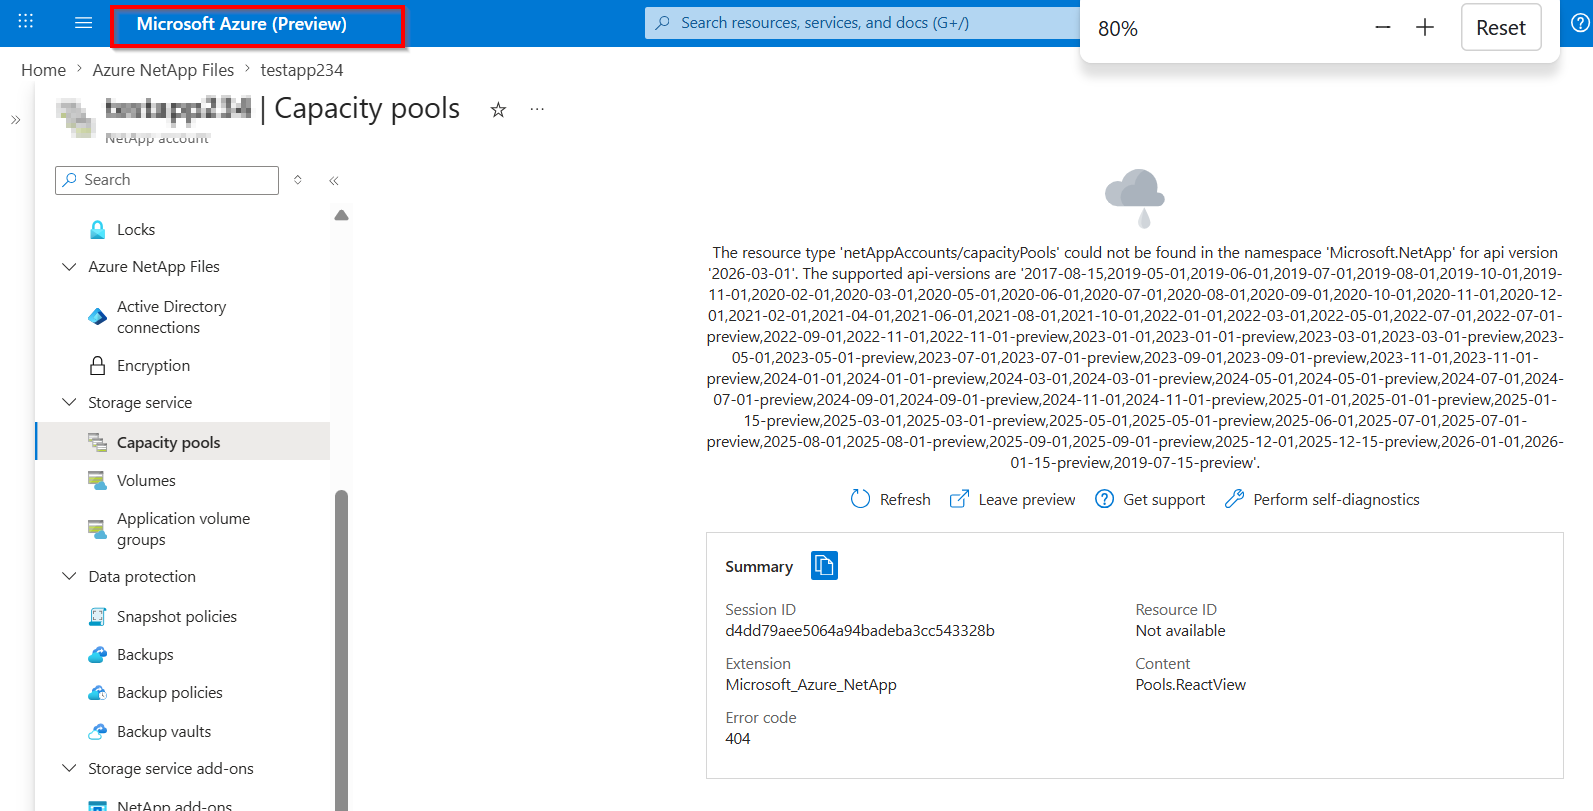Click the Active Directory connections icon
The height and width of the screenshot is (811, 1593).
click(98, 317)
